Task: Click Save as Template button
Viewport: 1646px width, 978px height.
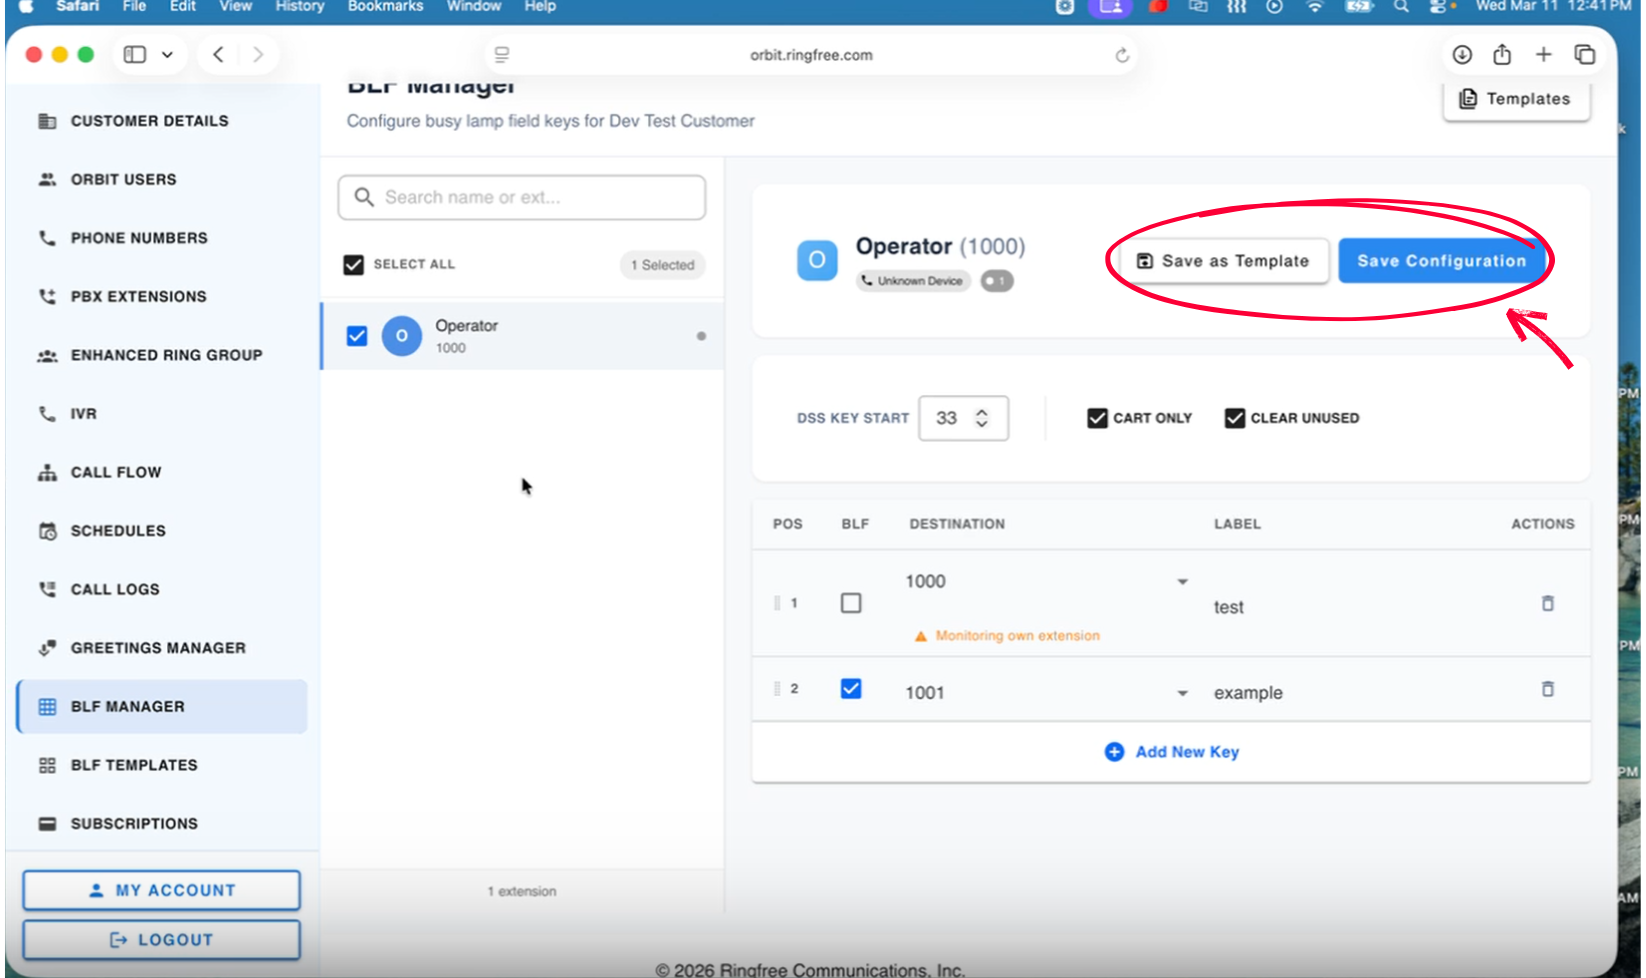Action: 1223,261
